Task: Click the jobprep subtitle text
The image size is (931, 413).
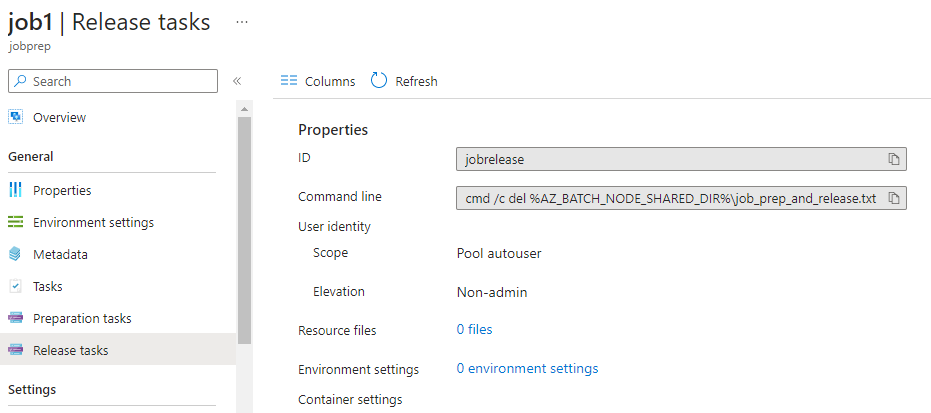Action: pos(29,46)
